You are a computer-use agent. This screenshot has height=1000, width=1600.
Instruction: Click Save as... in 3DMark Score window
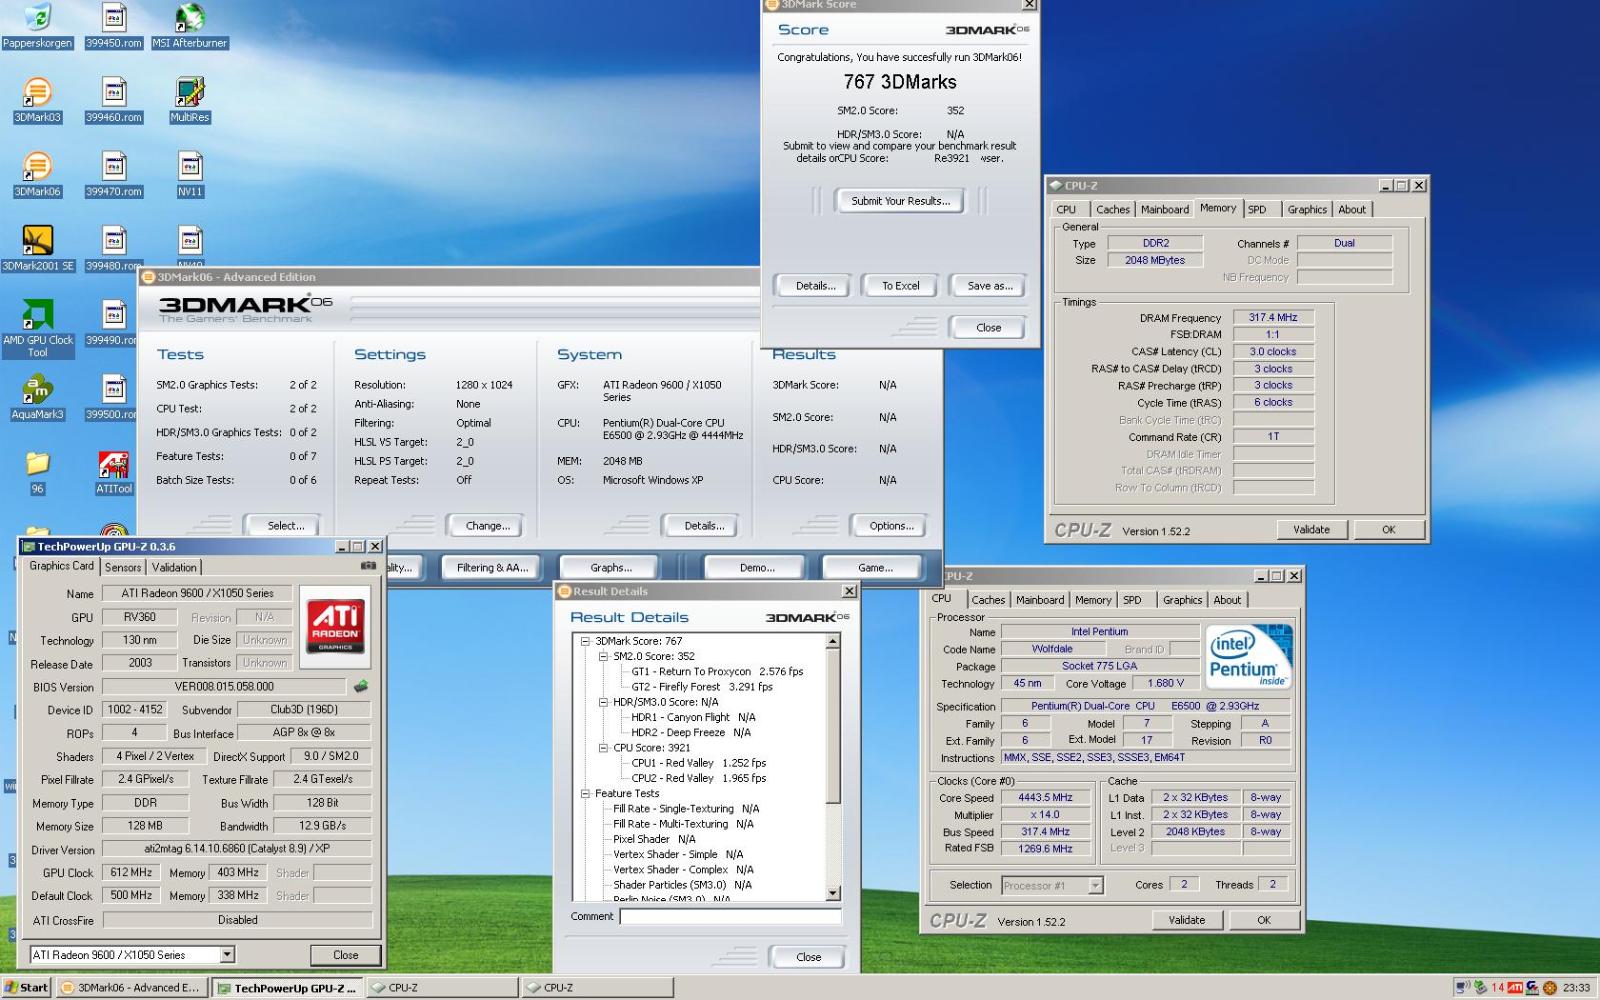click(x=990, y=286)
